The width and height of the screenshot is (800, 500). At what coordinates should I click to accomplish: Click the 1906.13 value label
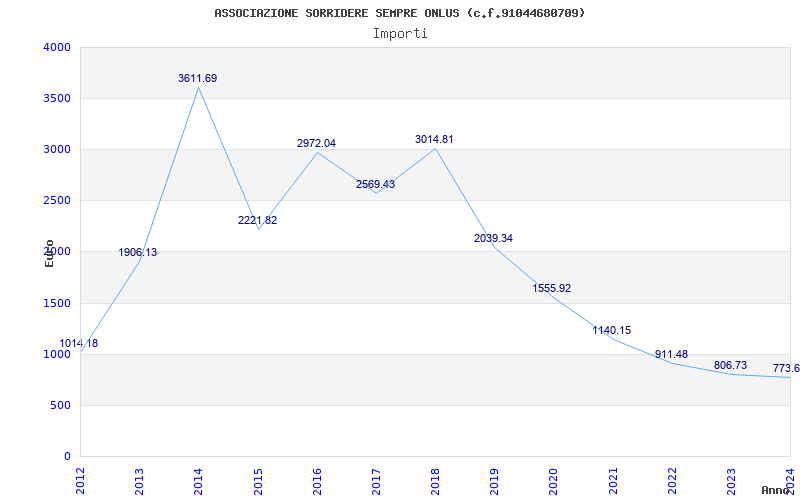tap(138, 252)
